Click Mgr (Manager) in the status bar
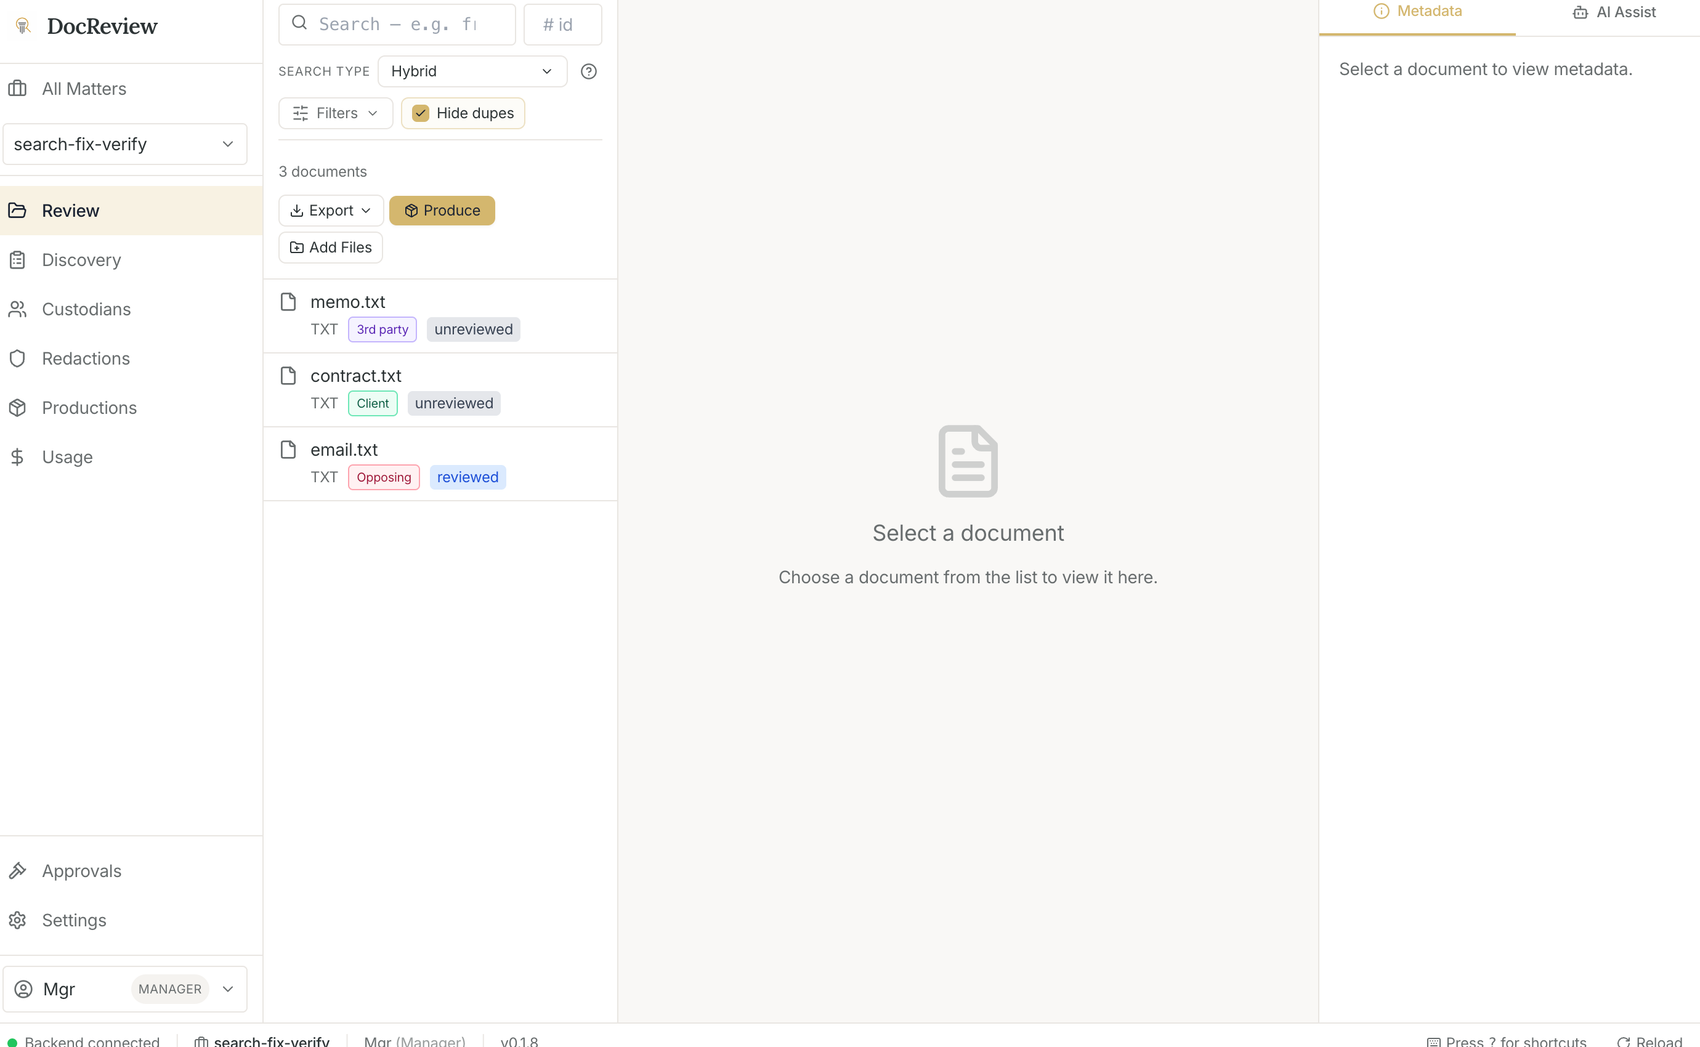This screenshot has height=1047, width=1700. coord(415,1041)
